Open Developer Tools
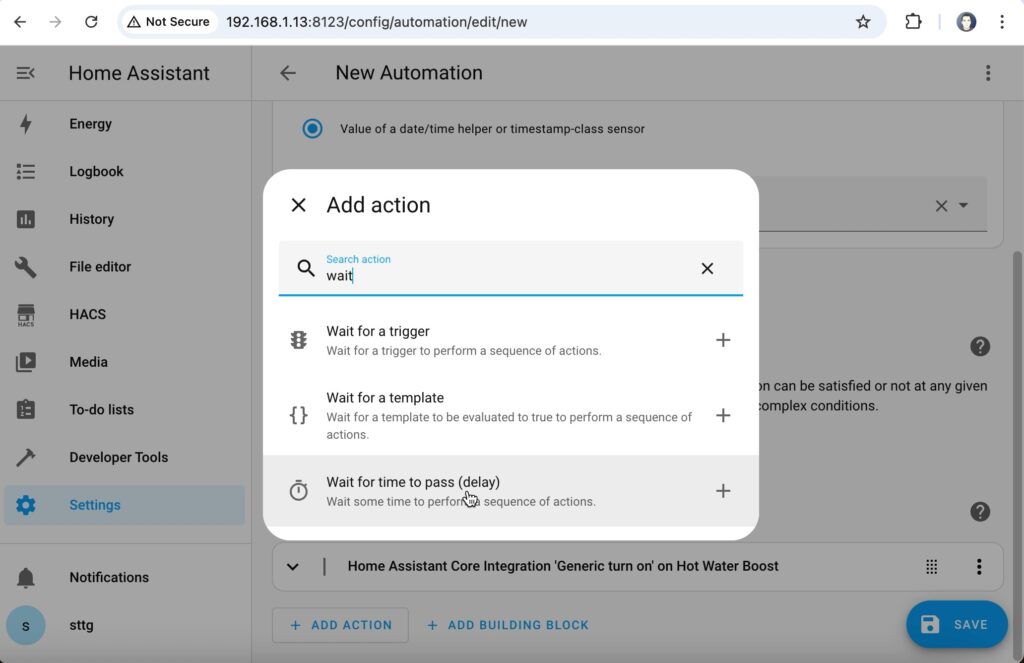This screenshot has height=663, width=1024. 124,458
